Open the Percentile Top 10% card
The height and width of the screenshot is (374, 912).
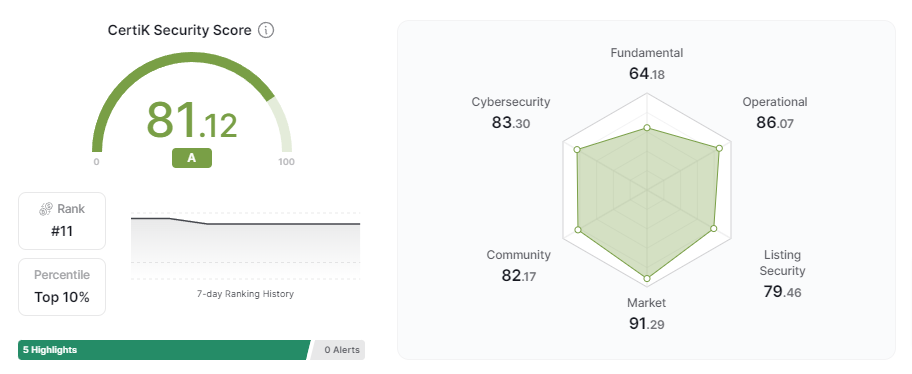[x=62, y=287]
